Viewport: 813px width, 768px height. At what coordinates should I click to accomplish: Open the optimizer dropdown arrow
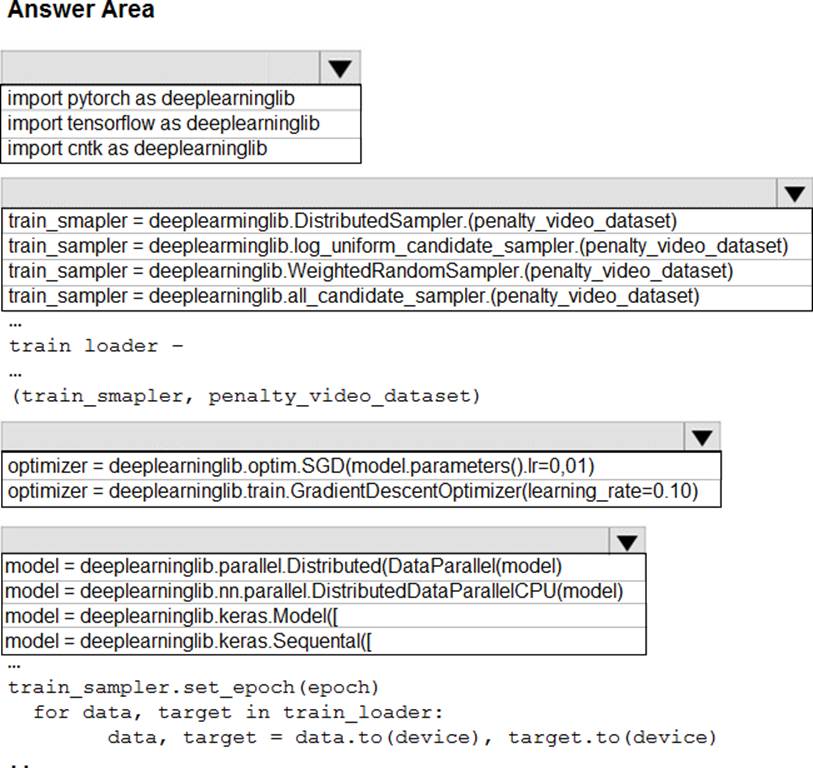click(x=701, y=437)
